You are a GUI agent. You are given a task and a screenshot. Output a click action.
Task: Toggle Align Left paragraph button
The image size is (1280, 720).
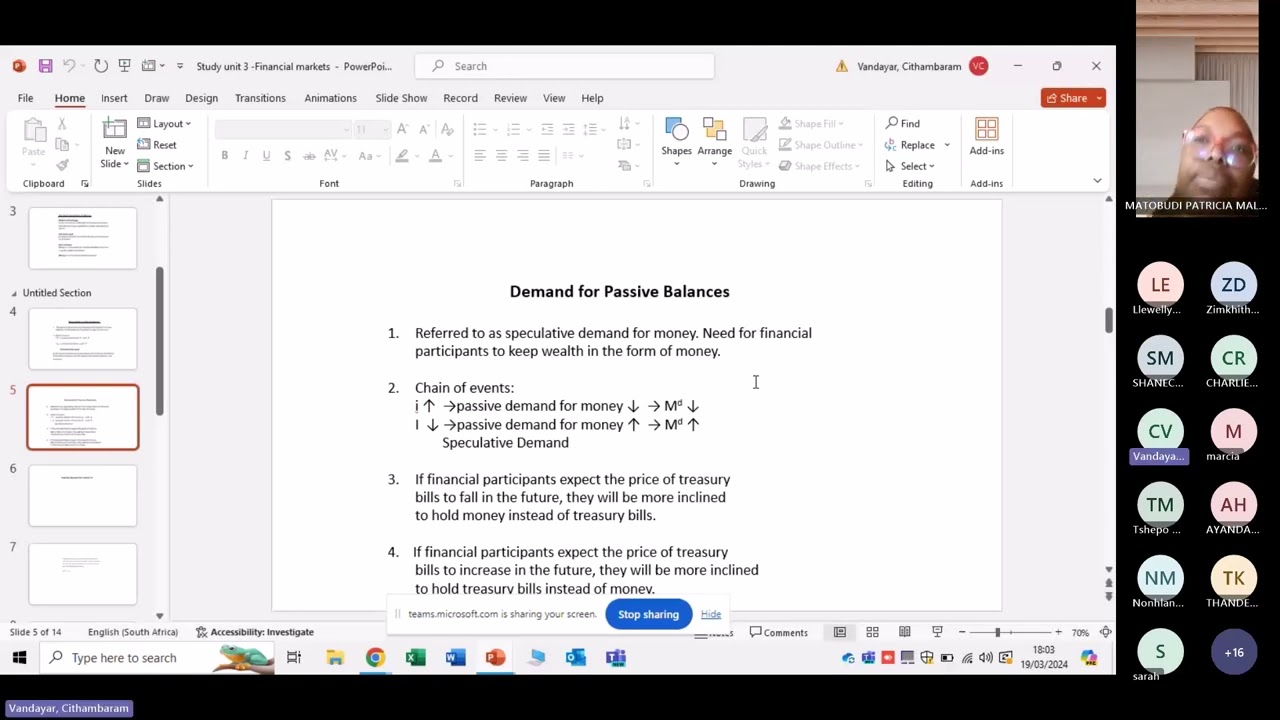pyautogui.click(x=480, y=156)
